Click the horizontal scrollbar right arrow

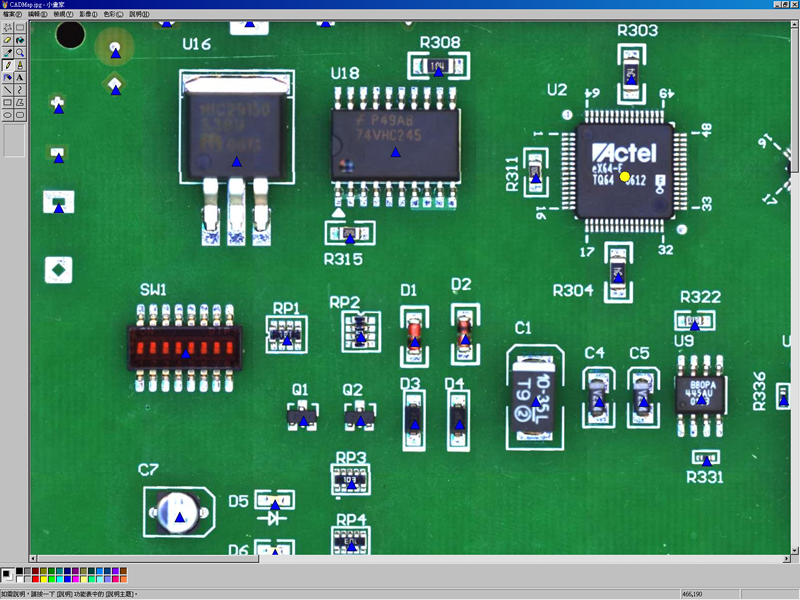pos(786,559)
